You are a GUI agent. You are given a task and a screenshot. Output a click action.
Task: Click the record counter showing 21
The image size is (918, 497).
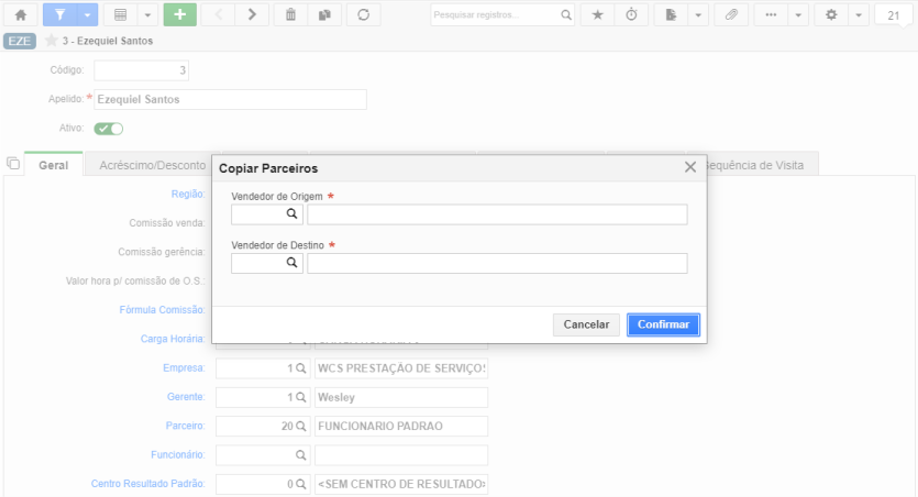893,15
